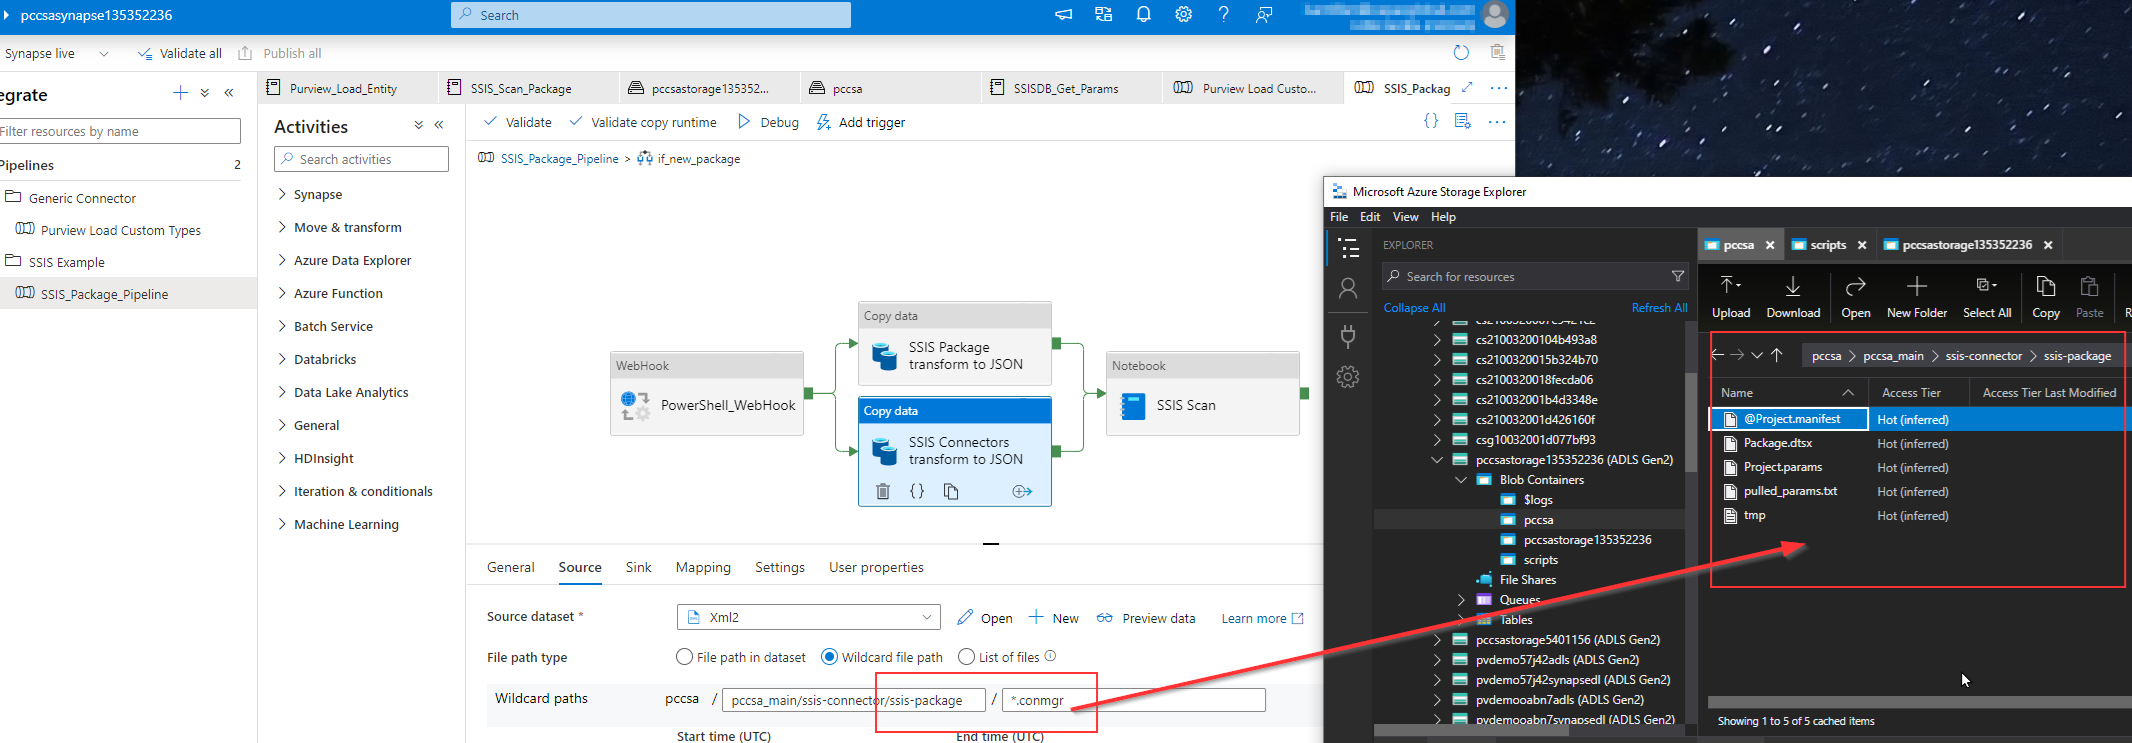Viewport: 2132px width, 743px height.
Task: Click Preview data link
Action: click(x=1146, y=618)
